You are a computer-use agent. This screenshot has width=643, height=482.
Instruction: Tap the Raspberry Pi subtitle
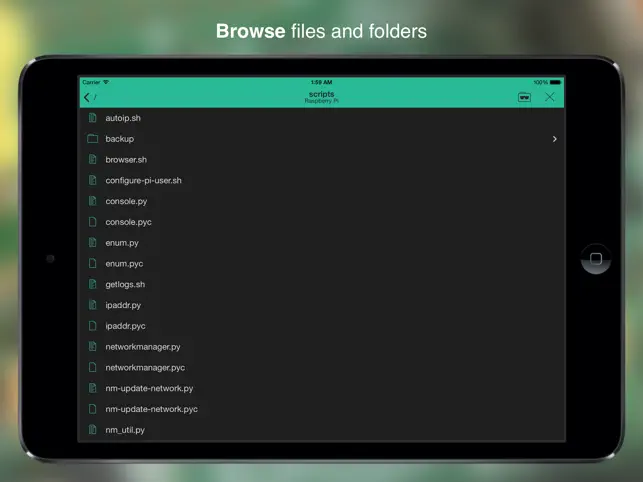coord(322,101)
